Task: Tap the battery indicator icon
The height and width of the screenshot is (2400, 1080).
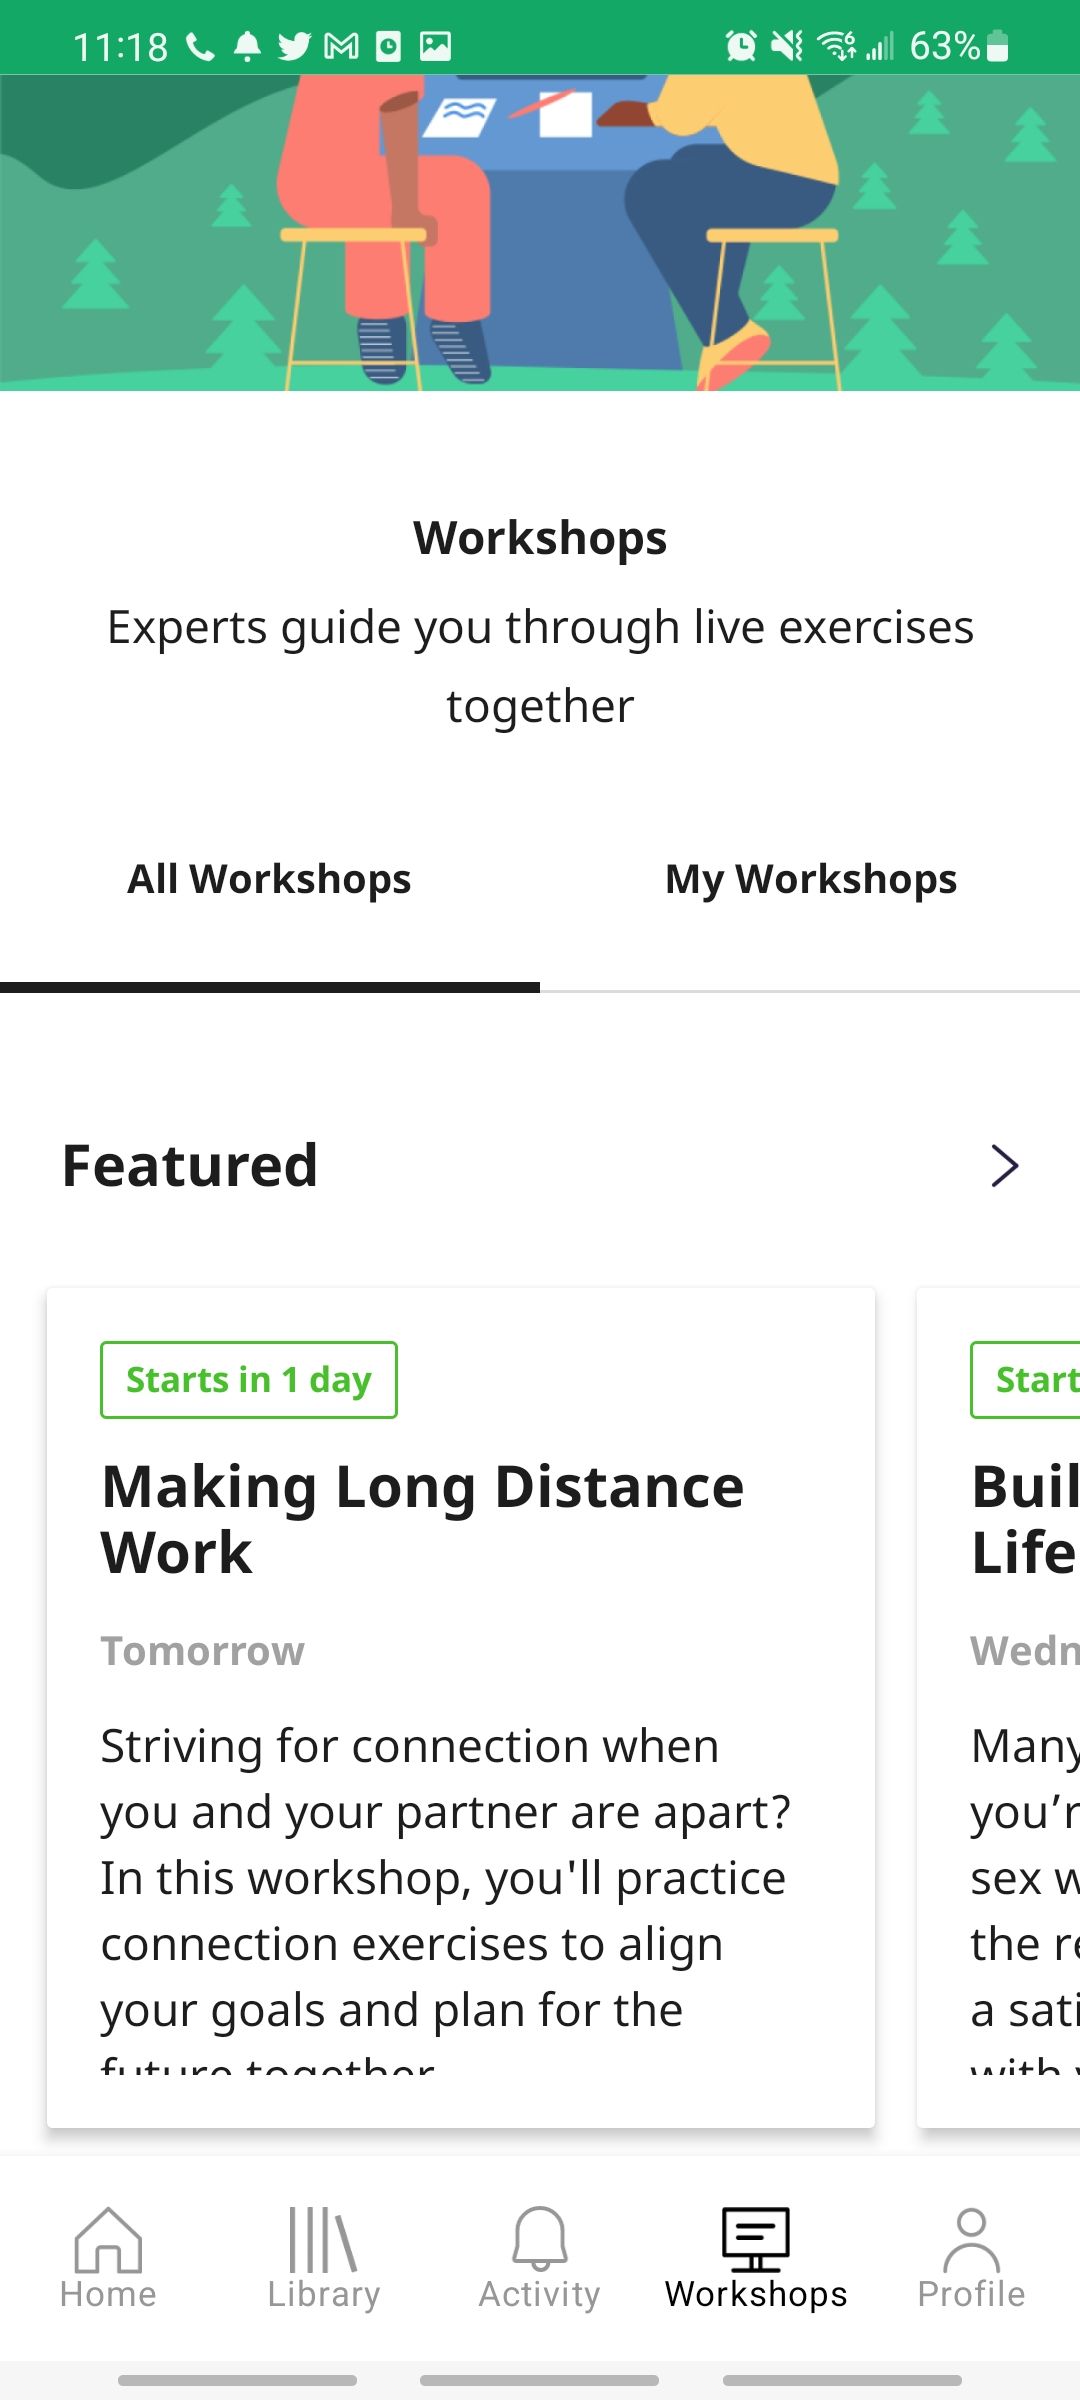Action: [997, 46]
